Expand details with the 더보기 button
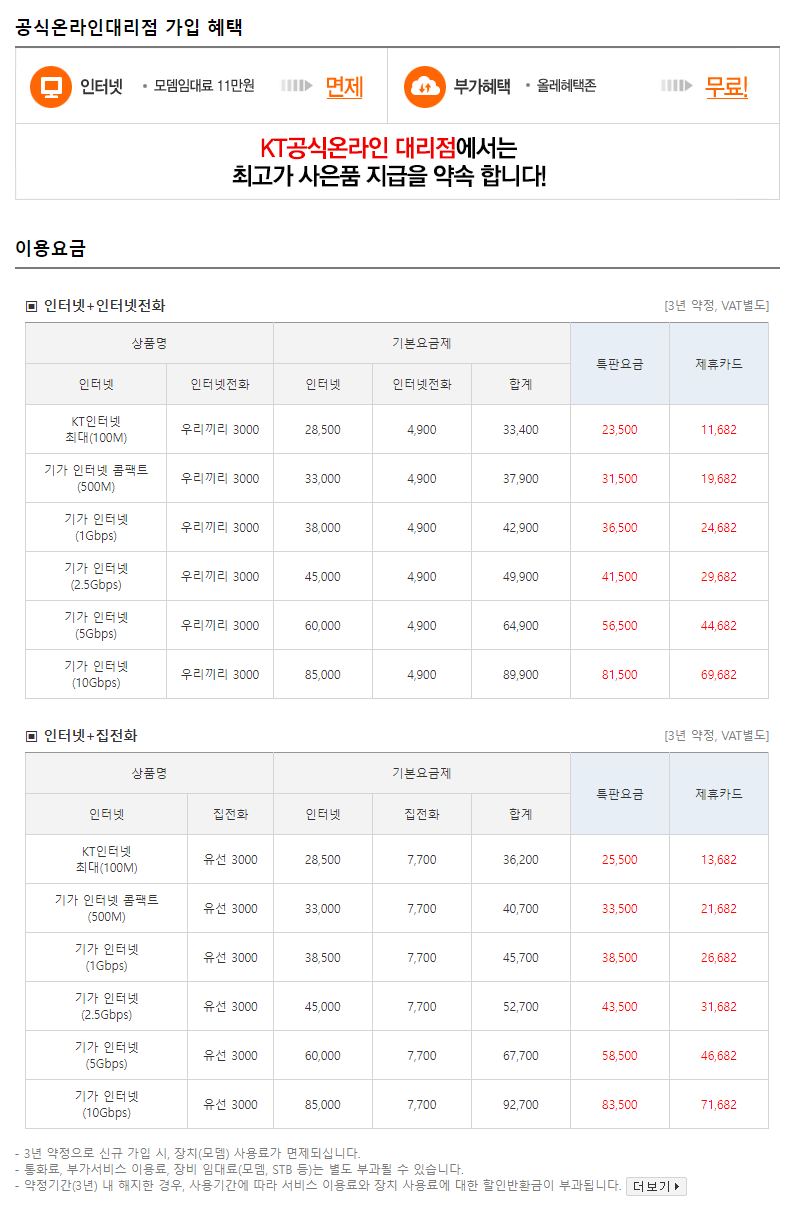 click(656, 1186)
